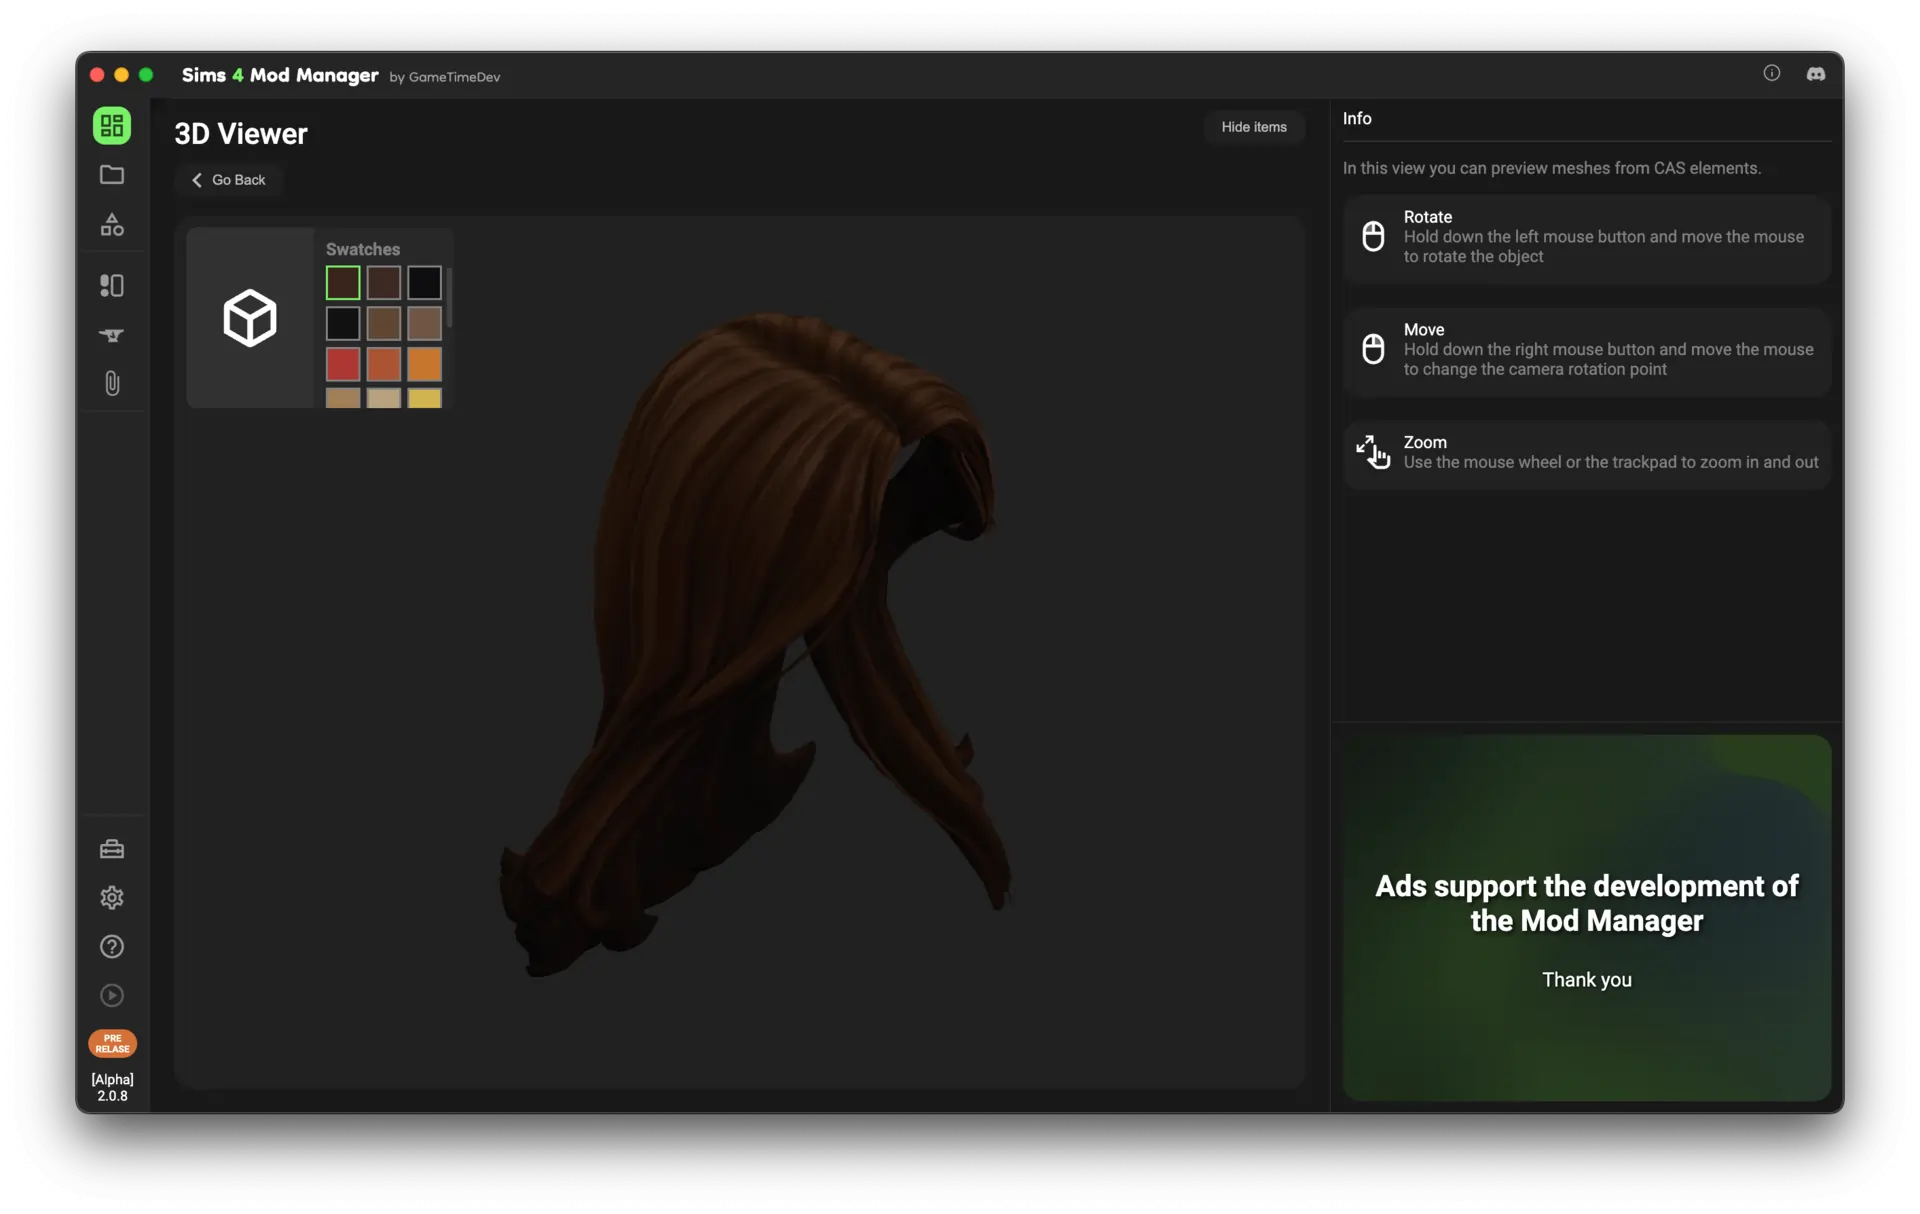Click the 'Ads support the development' banner

1587,918
